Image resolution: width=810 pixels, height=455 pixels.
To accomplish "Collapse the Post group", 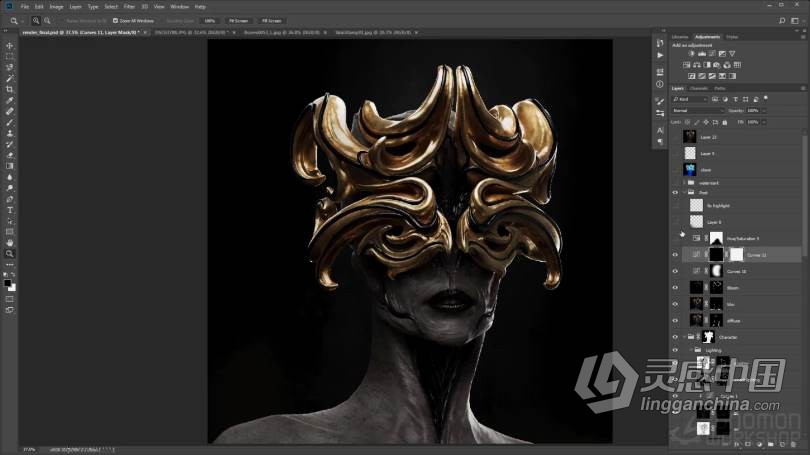I will (x=684, y=193).
